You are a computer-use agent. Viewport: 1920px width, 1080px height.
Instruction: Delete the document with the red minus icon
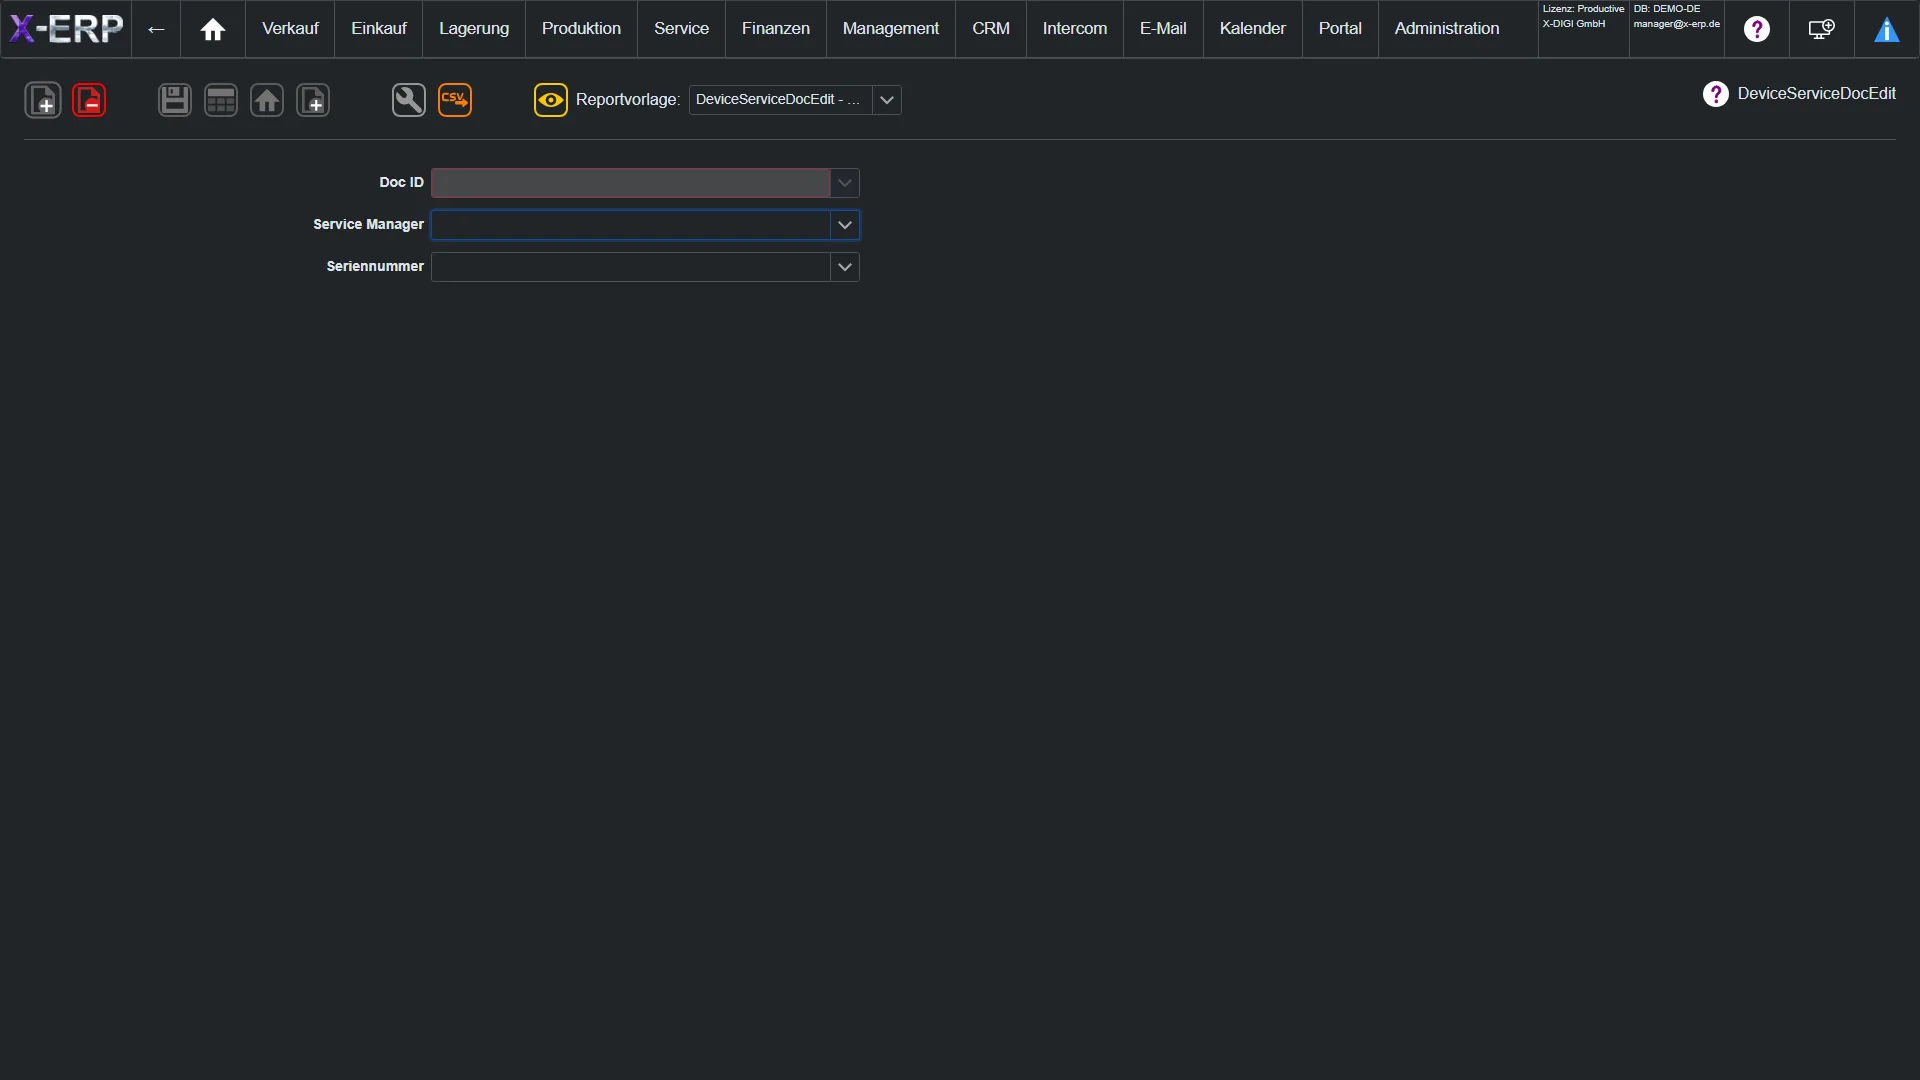pos(89,100)
